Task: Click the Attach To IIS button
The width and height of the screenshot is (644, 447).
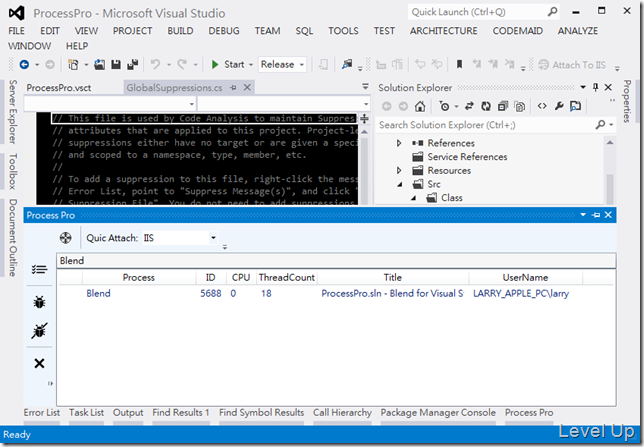Action: click(x=572, y=65)
